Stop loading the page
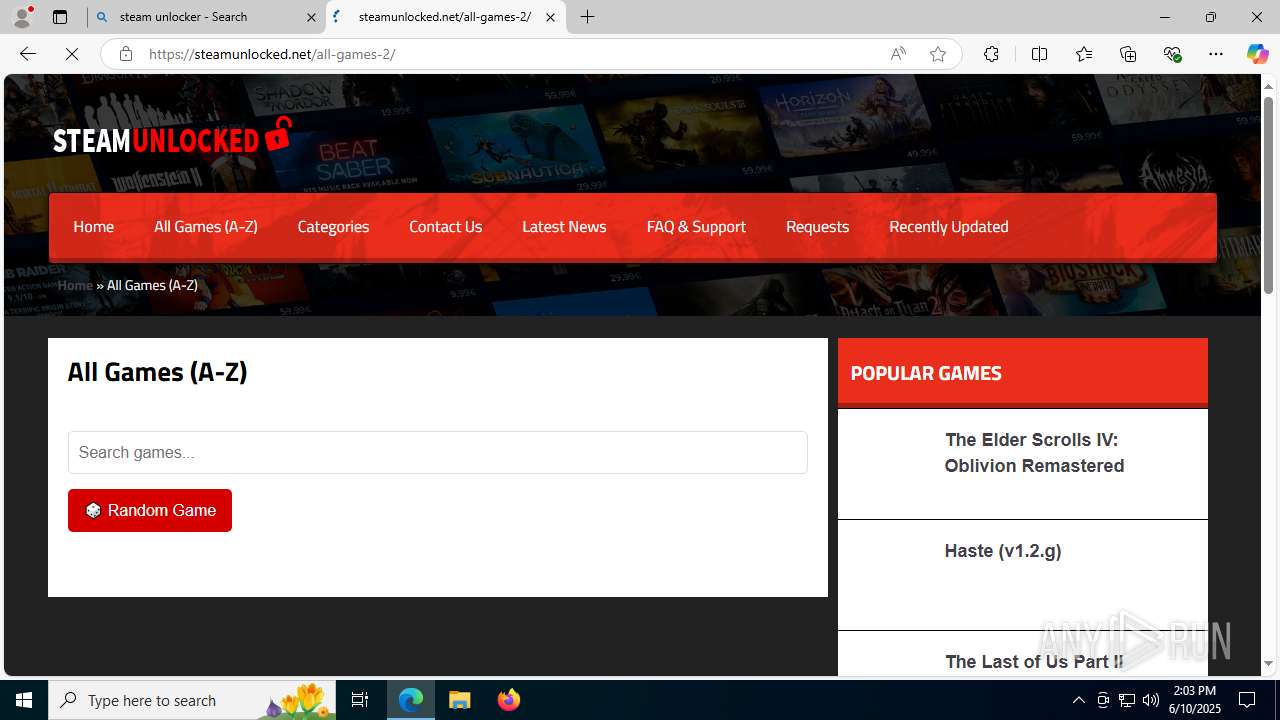Screen dimensions: 1280x720 72,54
